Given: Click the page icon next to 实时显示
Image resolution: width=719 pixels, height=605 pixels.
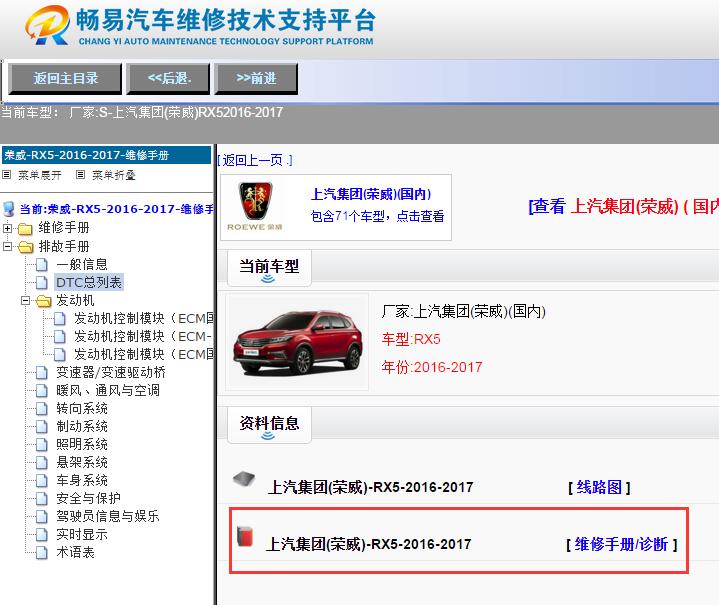Looking at the screenshot, I should coord(42,534).
